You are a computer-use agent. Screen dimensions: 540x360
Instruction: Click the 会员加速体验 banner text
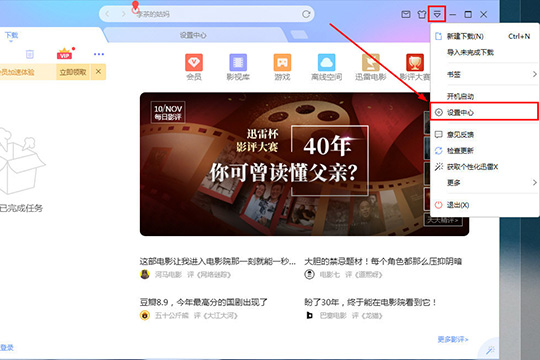17,72
